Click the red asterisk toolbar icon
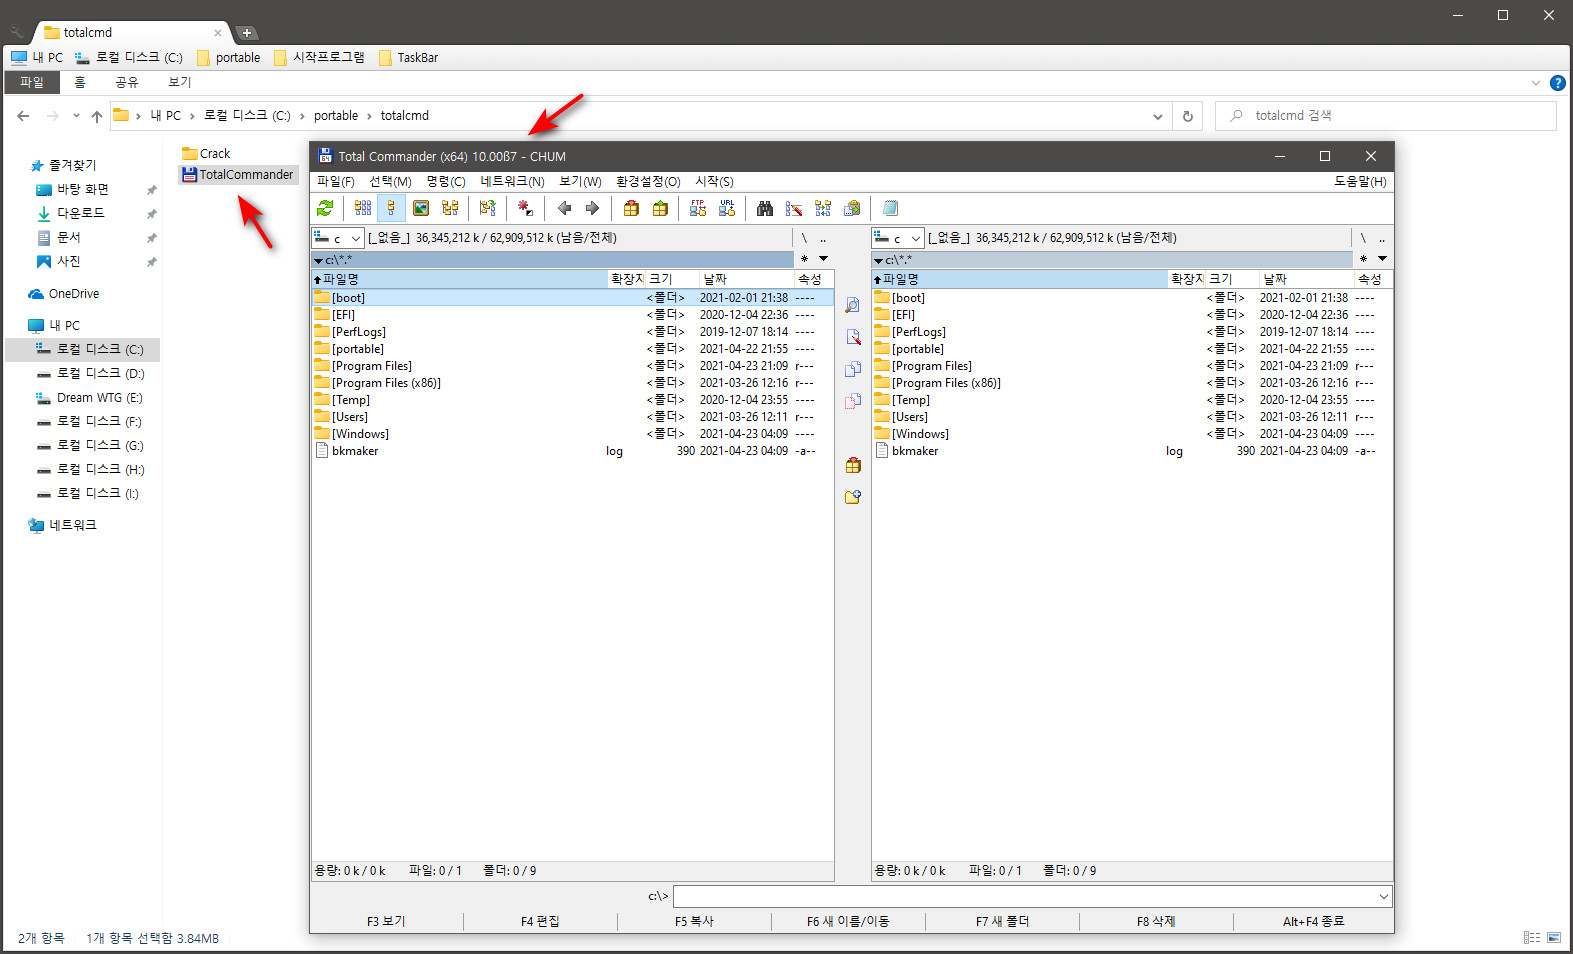This screenshot has width=1573, height=954. tap(525, 208)
